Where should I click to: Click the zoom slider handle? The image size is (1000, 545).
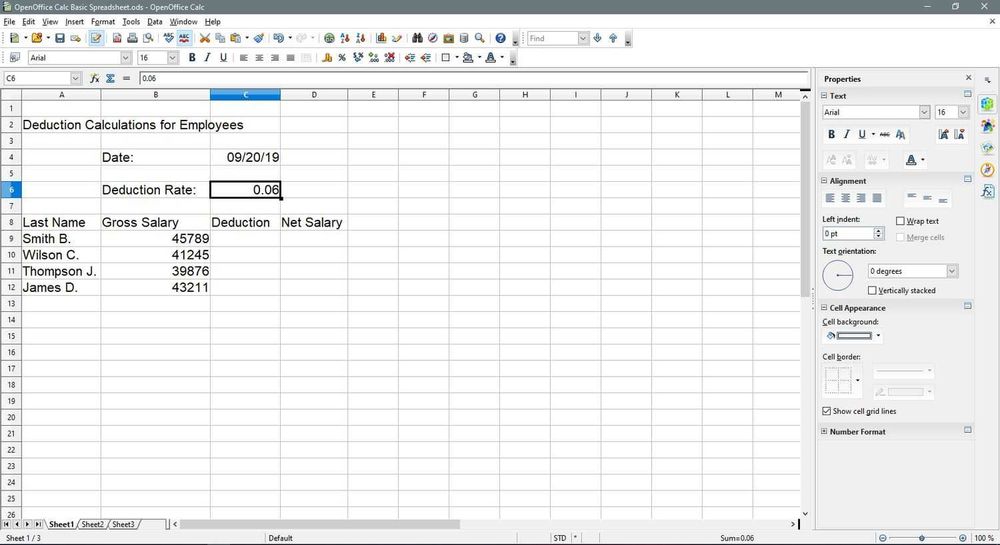pyautogui.click(x=922, y=538)
